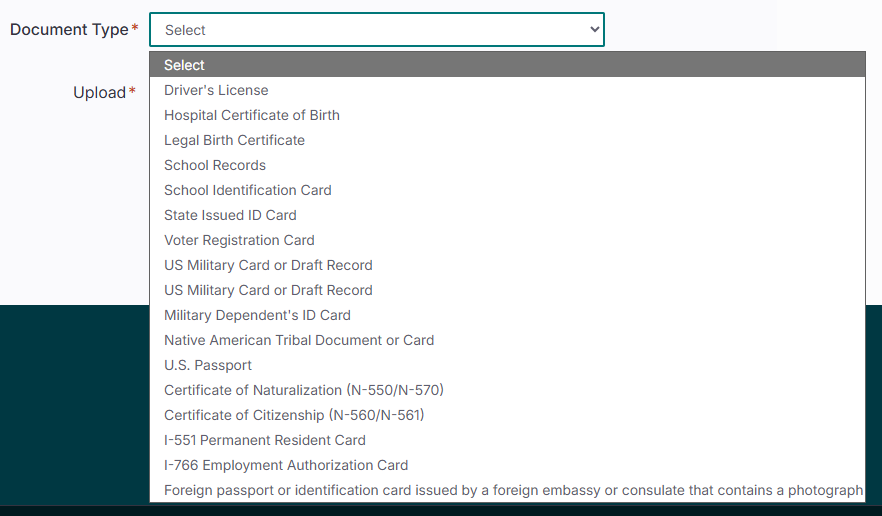
Task: Choose I-551 Permanent Resident Card
Action: [x=506, y=440]
